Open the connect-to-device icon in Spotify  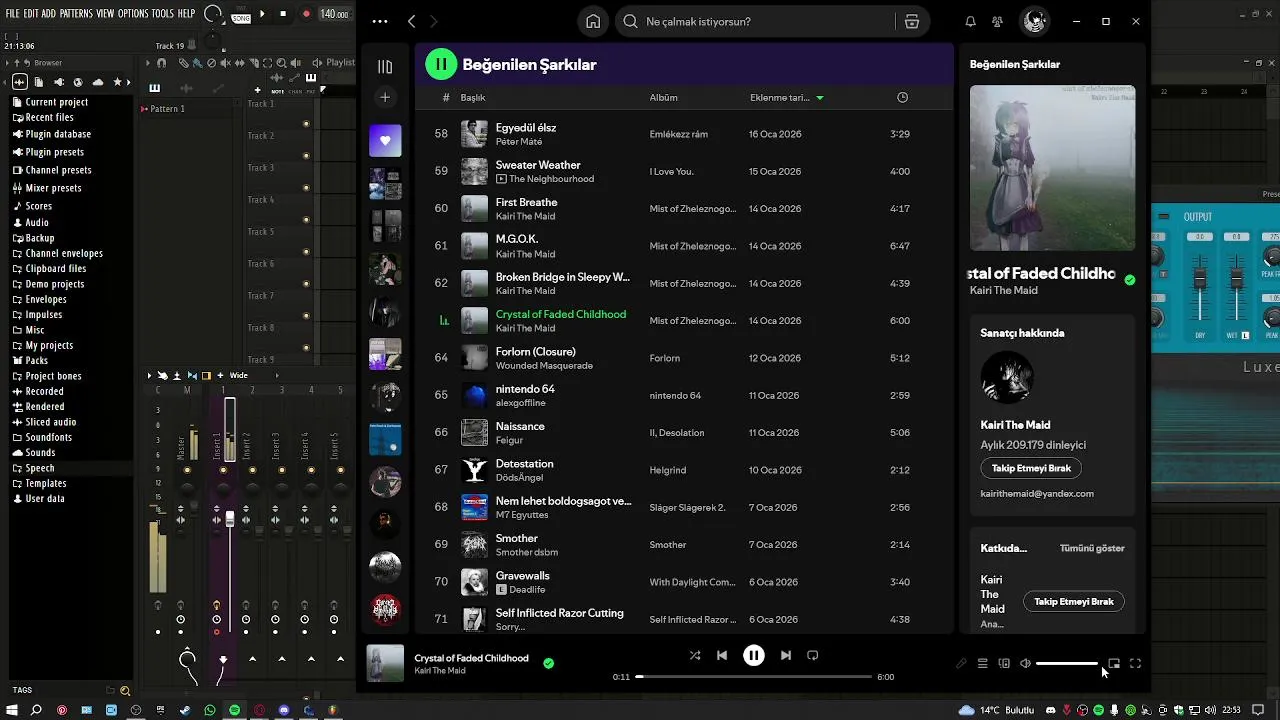coord(1004,663)
